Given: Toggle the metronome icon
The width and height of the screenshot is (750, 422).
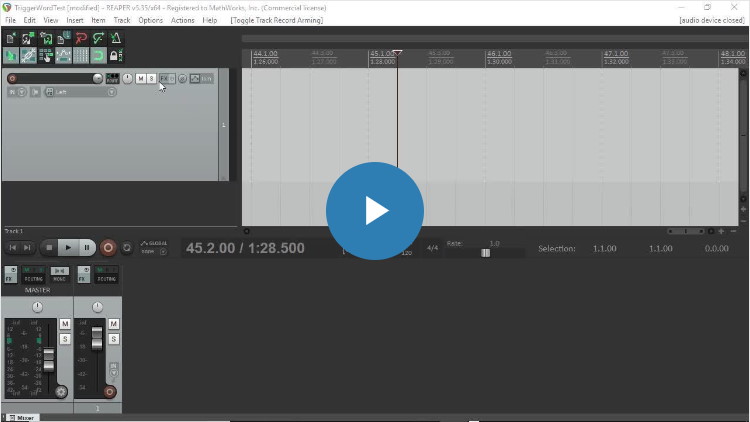Looking at the screenshot, I should tap(116, 38).
